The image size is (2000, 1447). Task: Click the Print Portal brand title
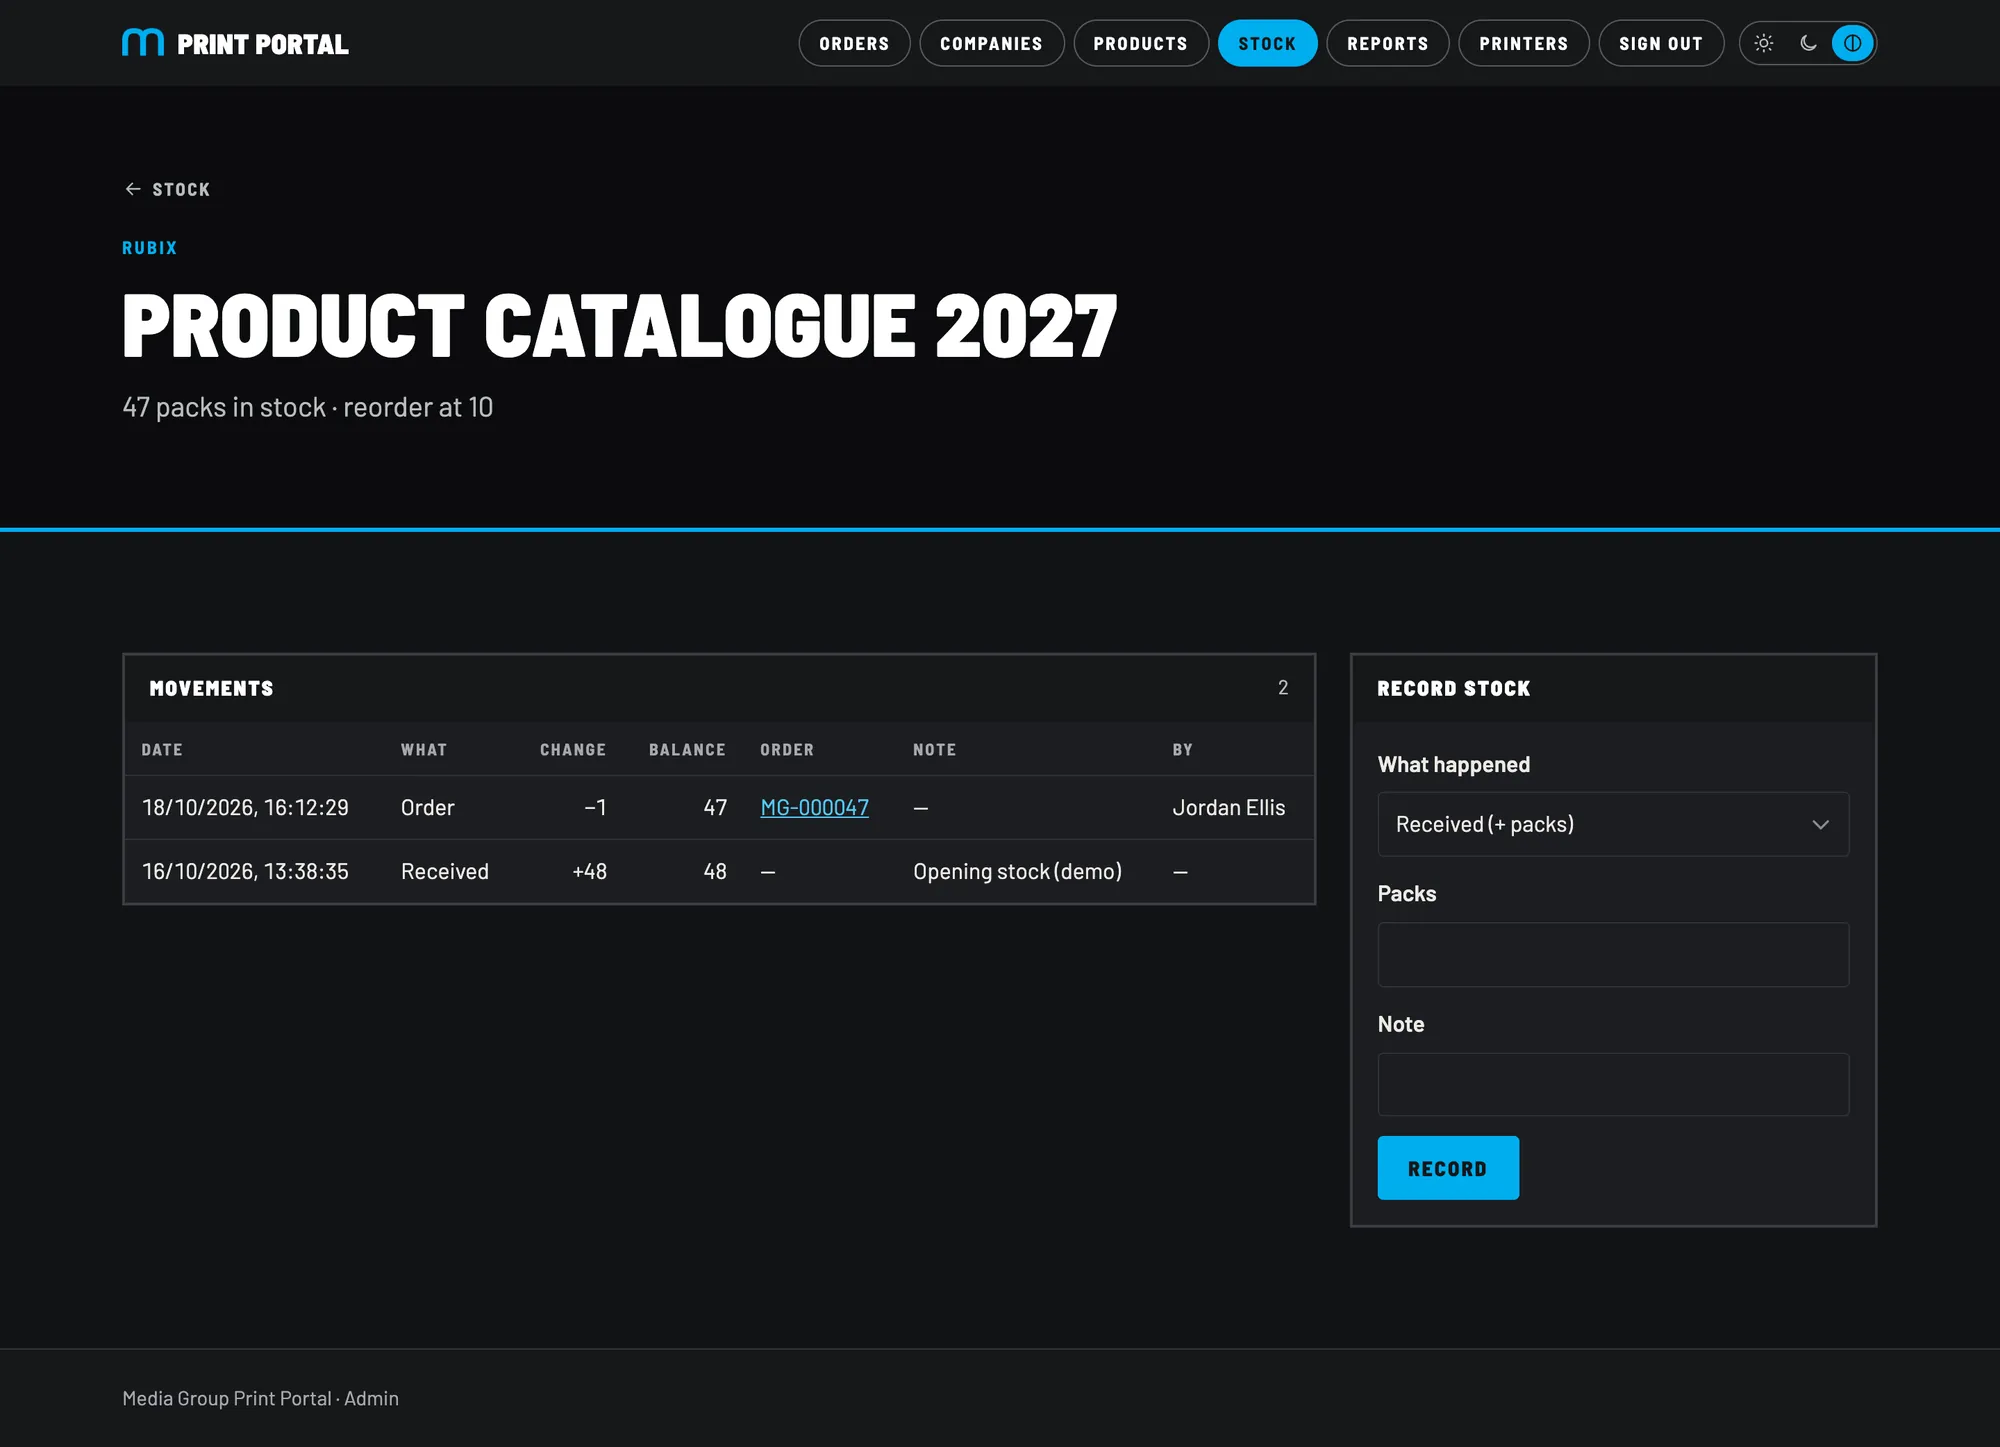[263, 44]
